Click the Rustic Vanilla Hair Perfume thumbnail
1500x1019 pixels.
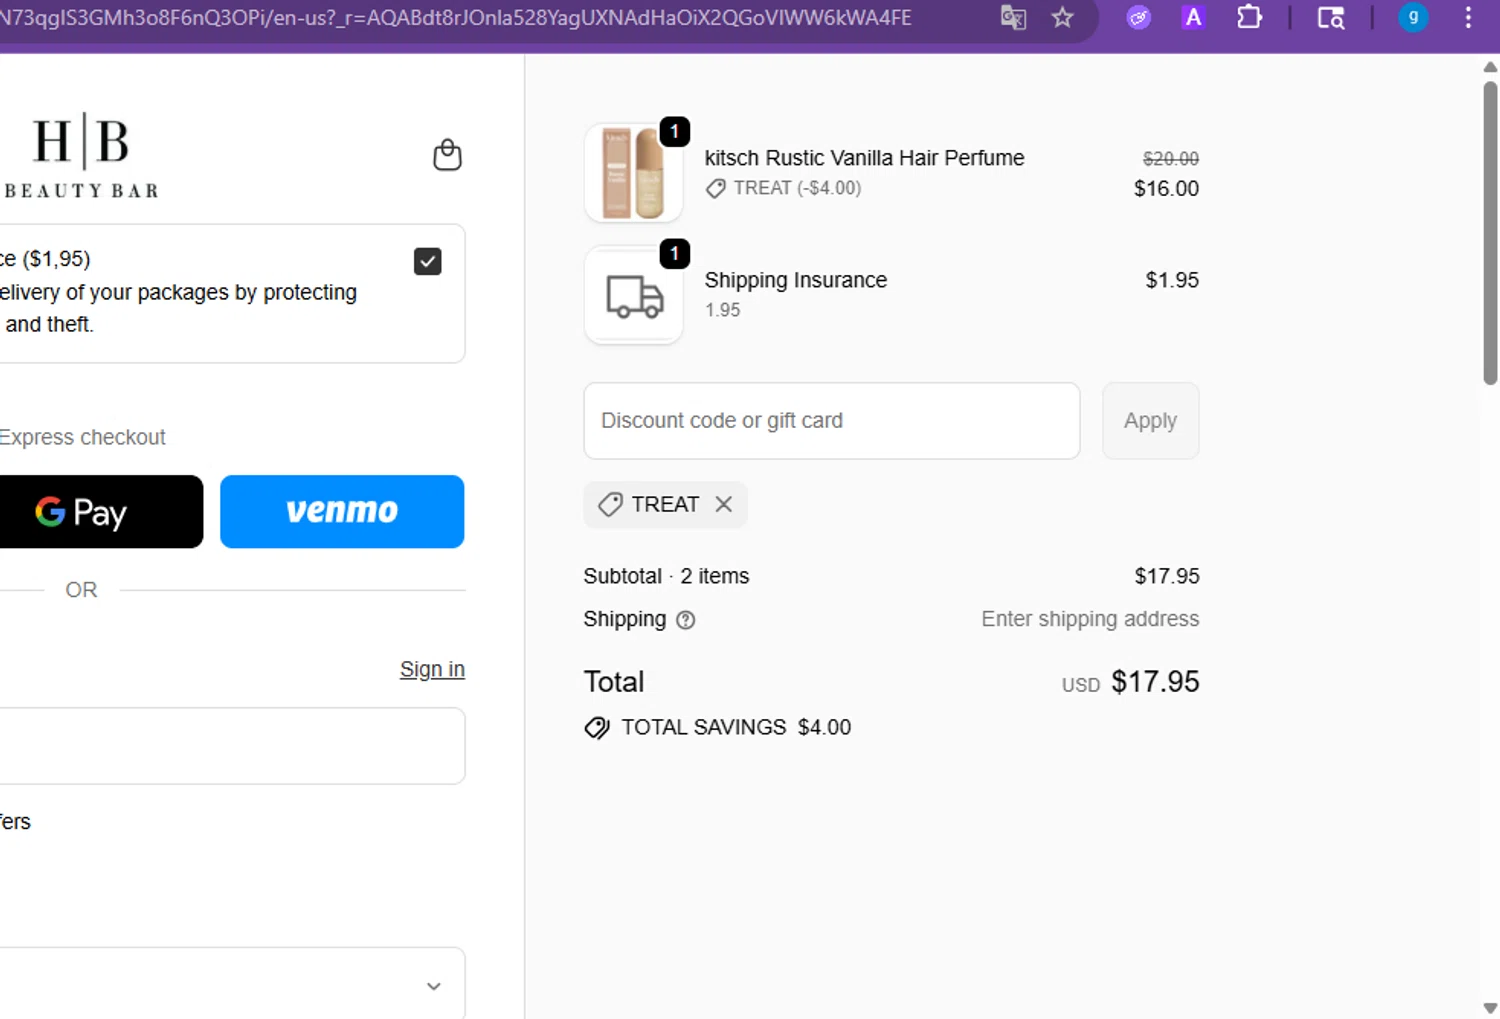[634, 173]
